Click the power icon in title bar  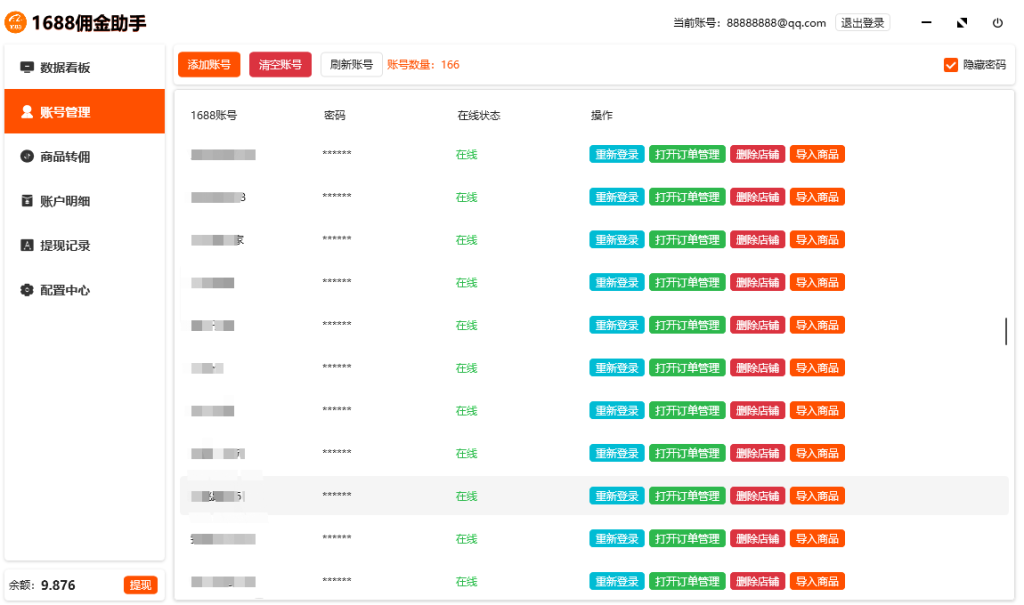997,23
